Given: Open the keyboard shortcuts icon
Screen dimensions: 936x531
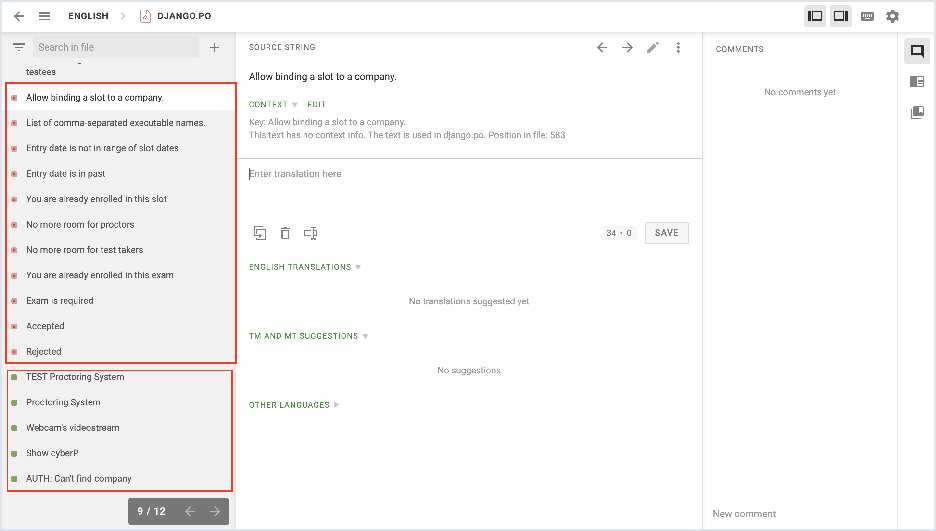Looking at the screenshot, I should coord(867,16).
